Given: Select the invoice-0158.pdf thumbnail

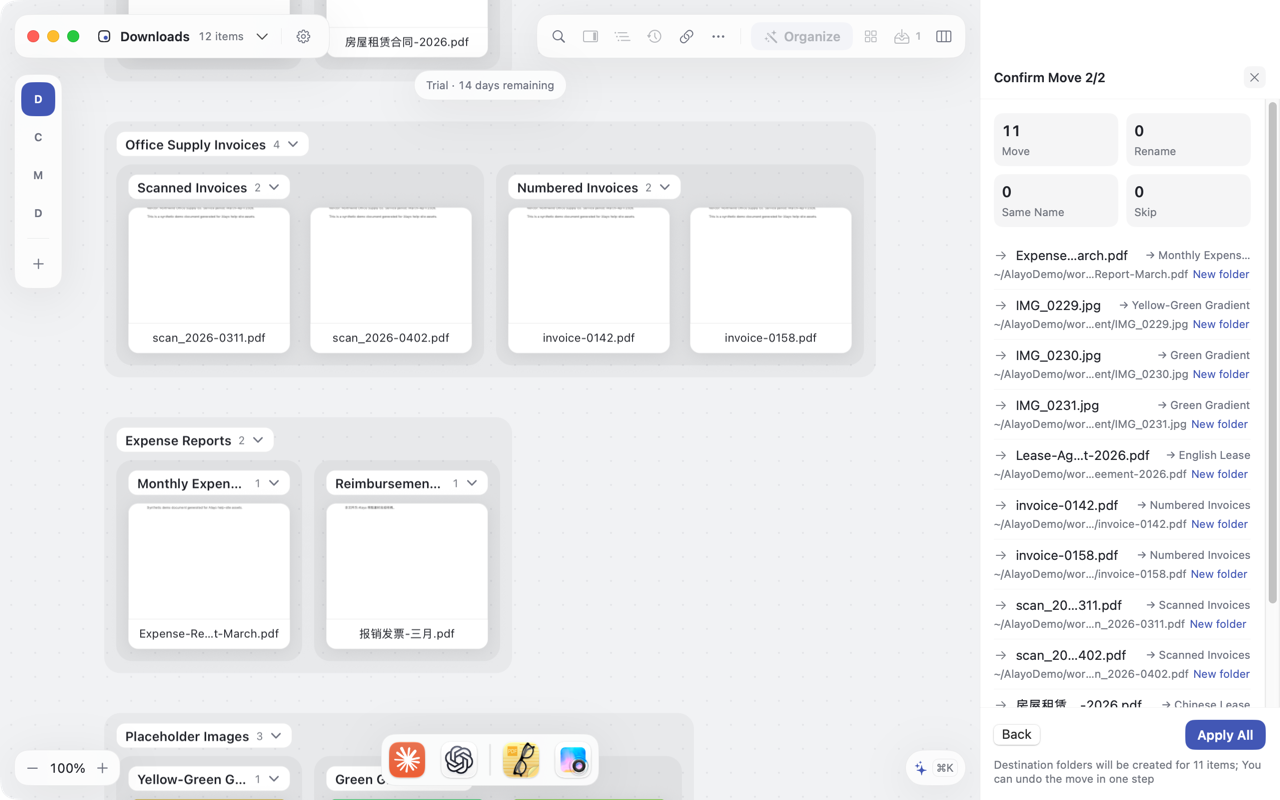Looking at the screenshot, I should (771, 280).
